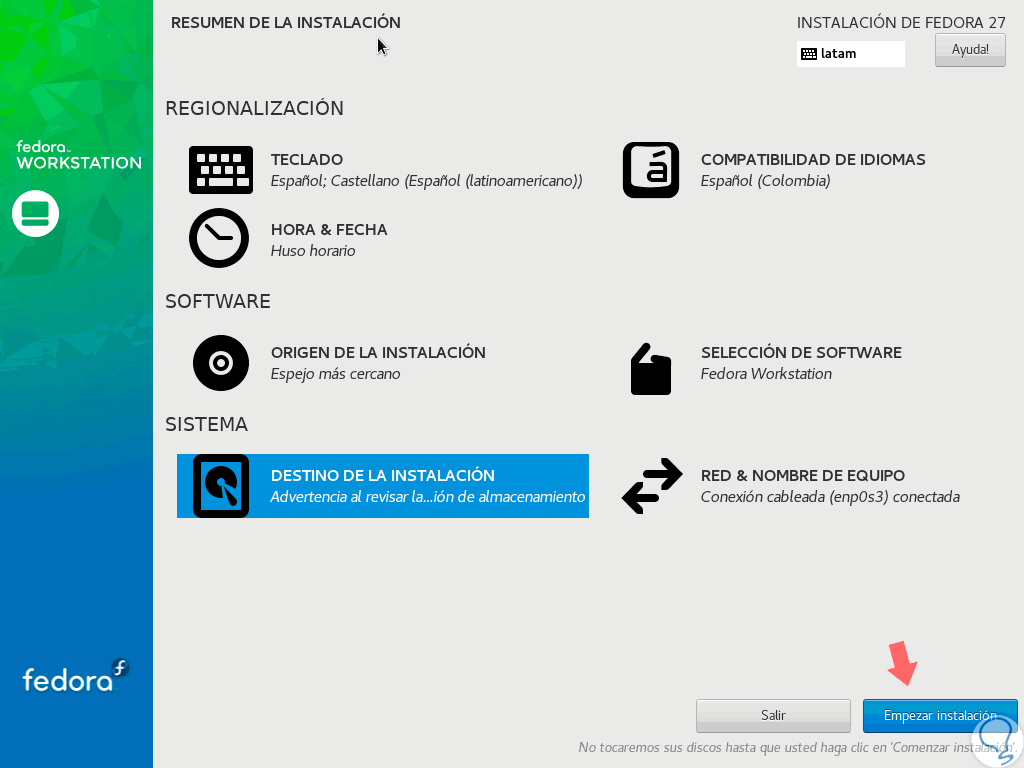1024x768 pixels.
Task: Click the Salir button
Action: tap(773, 716)
